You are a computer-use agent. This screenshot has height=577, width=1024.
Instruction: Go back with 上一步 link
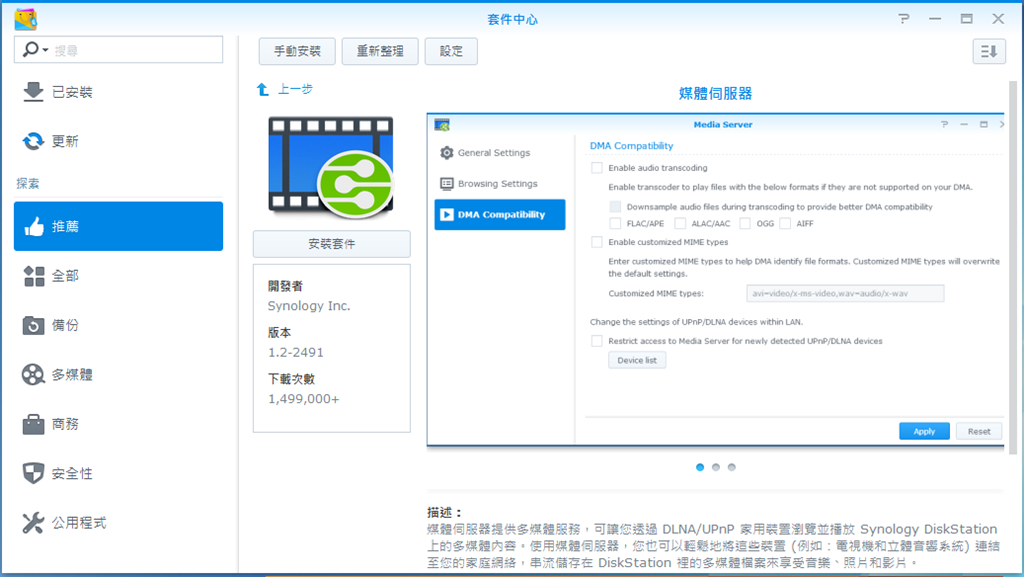[295, 89]
